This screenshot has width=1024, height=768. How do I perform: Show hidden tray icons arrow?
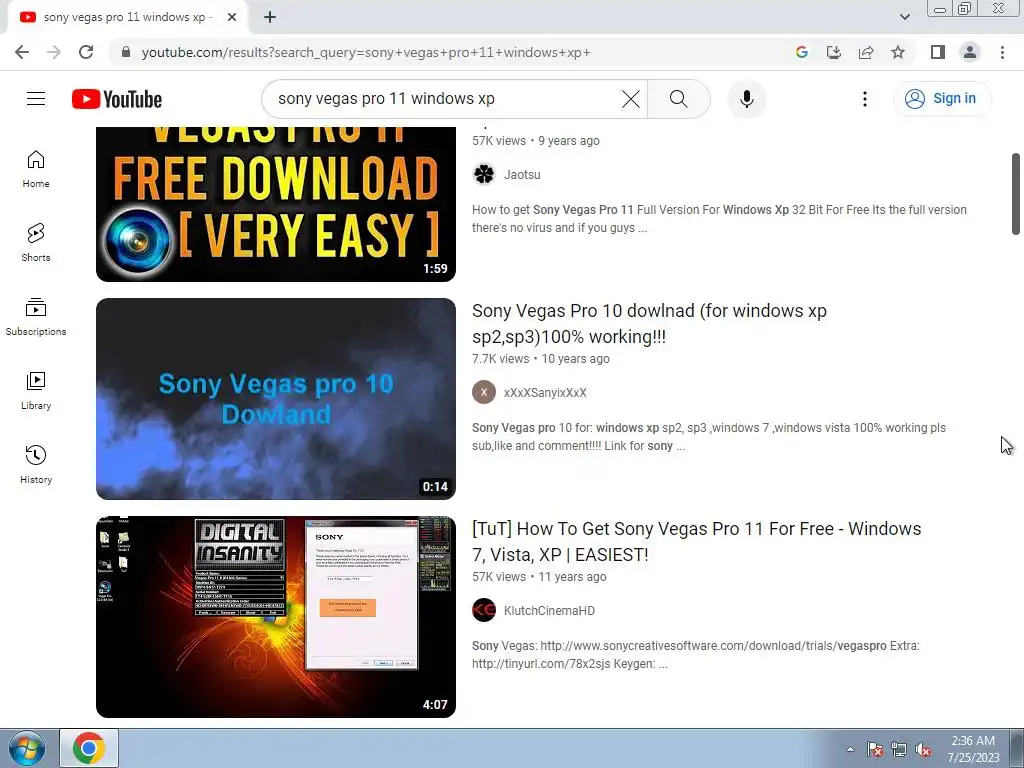[850, 749]
